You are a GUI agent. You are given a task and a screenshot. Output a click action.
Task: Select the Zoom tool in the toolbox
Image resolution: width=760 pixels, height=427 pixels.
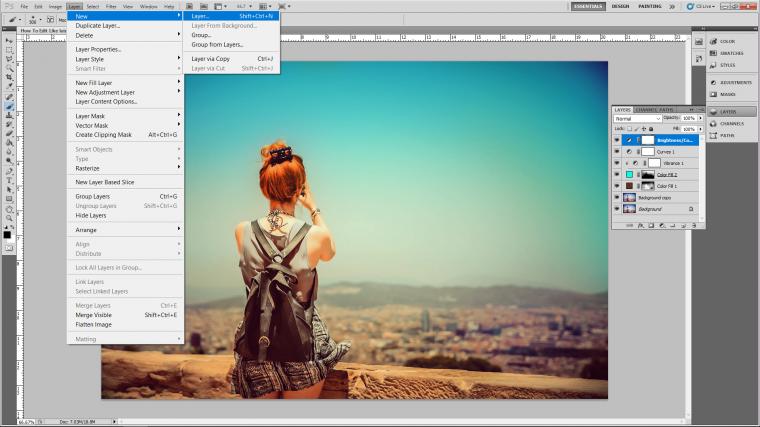tap(9, 219)
